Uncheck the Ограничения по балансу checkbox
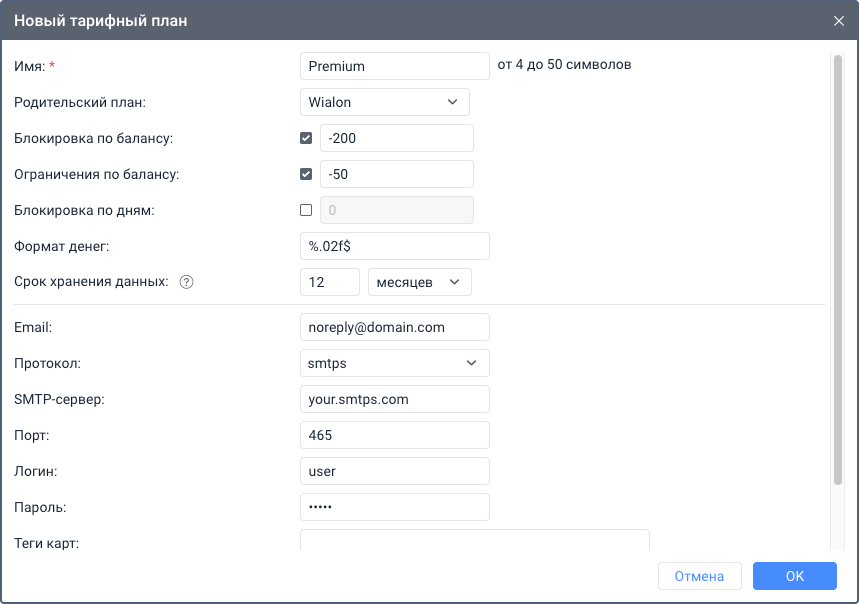This screenshot has height=604, width=859. [x=307, y=174]
